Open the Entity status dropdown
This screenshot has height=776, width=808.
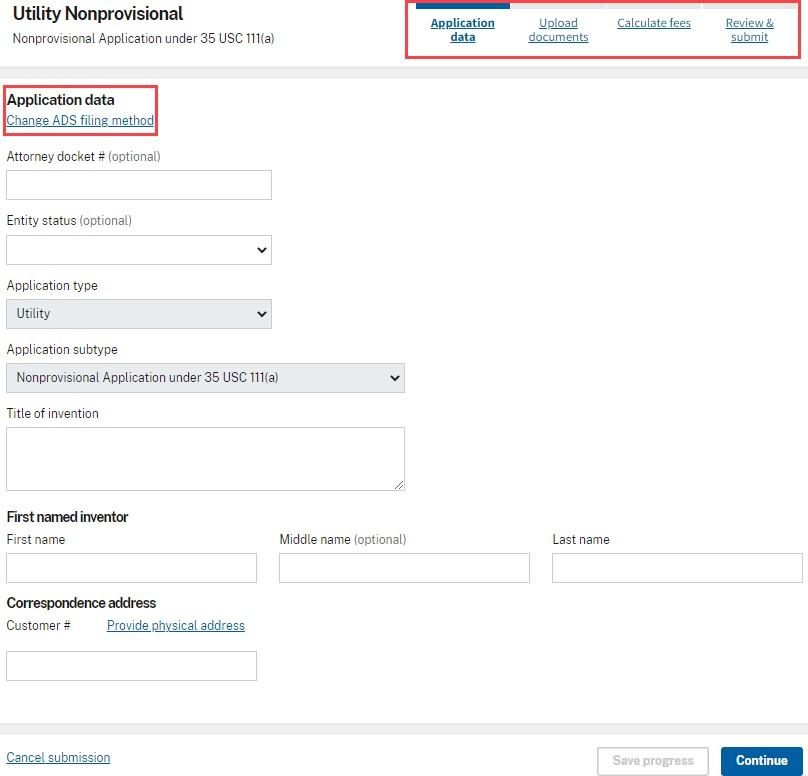tap(139, 250)
